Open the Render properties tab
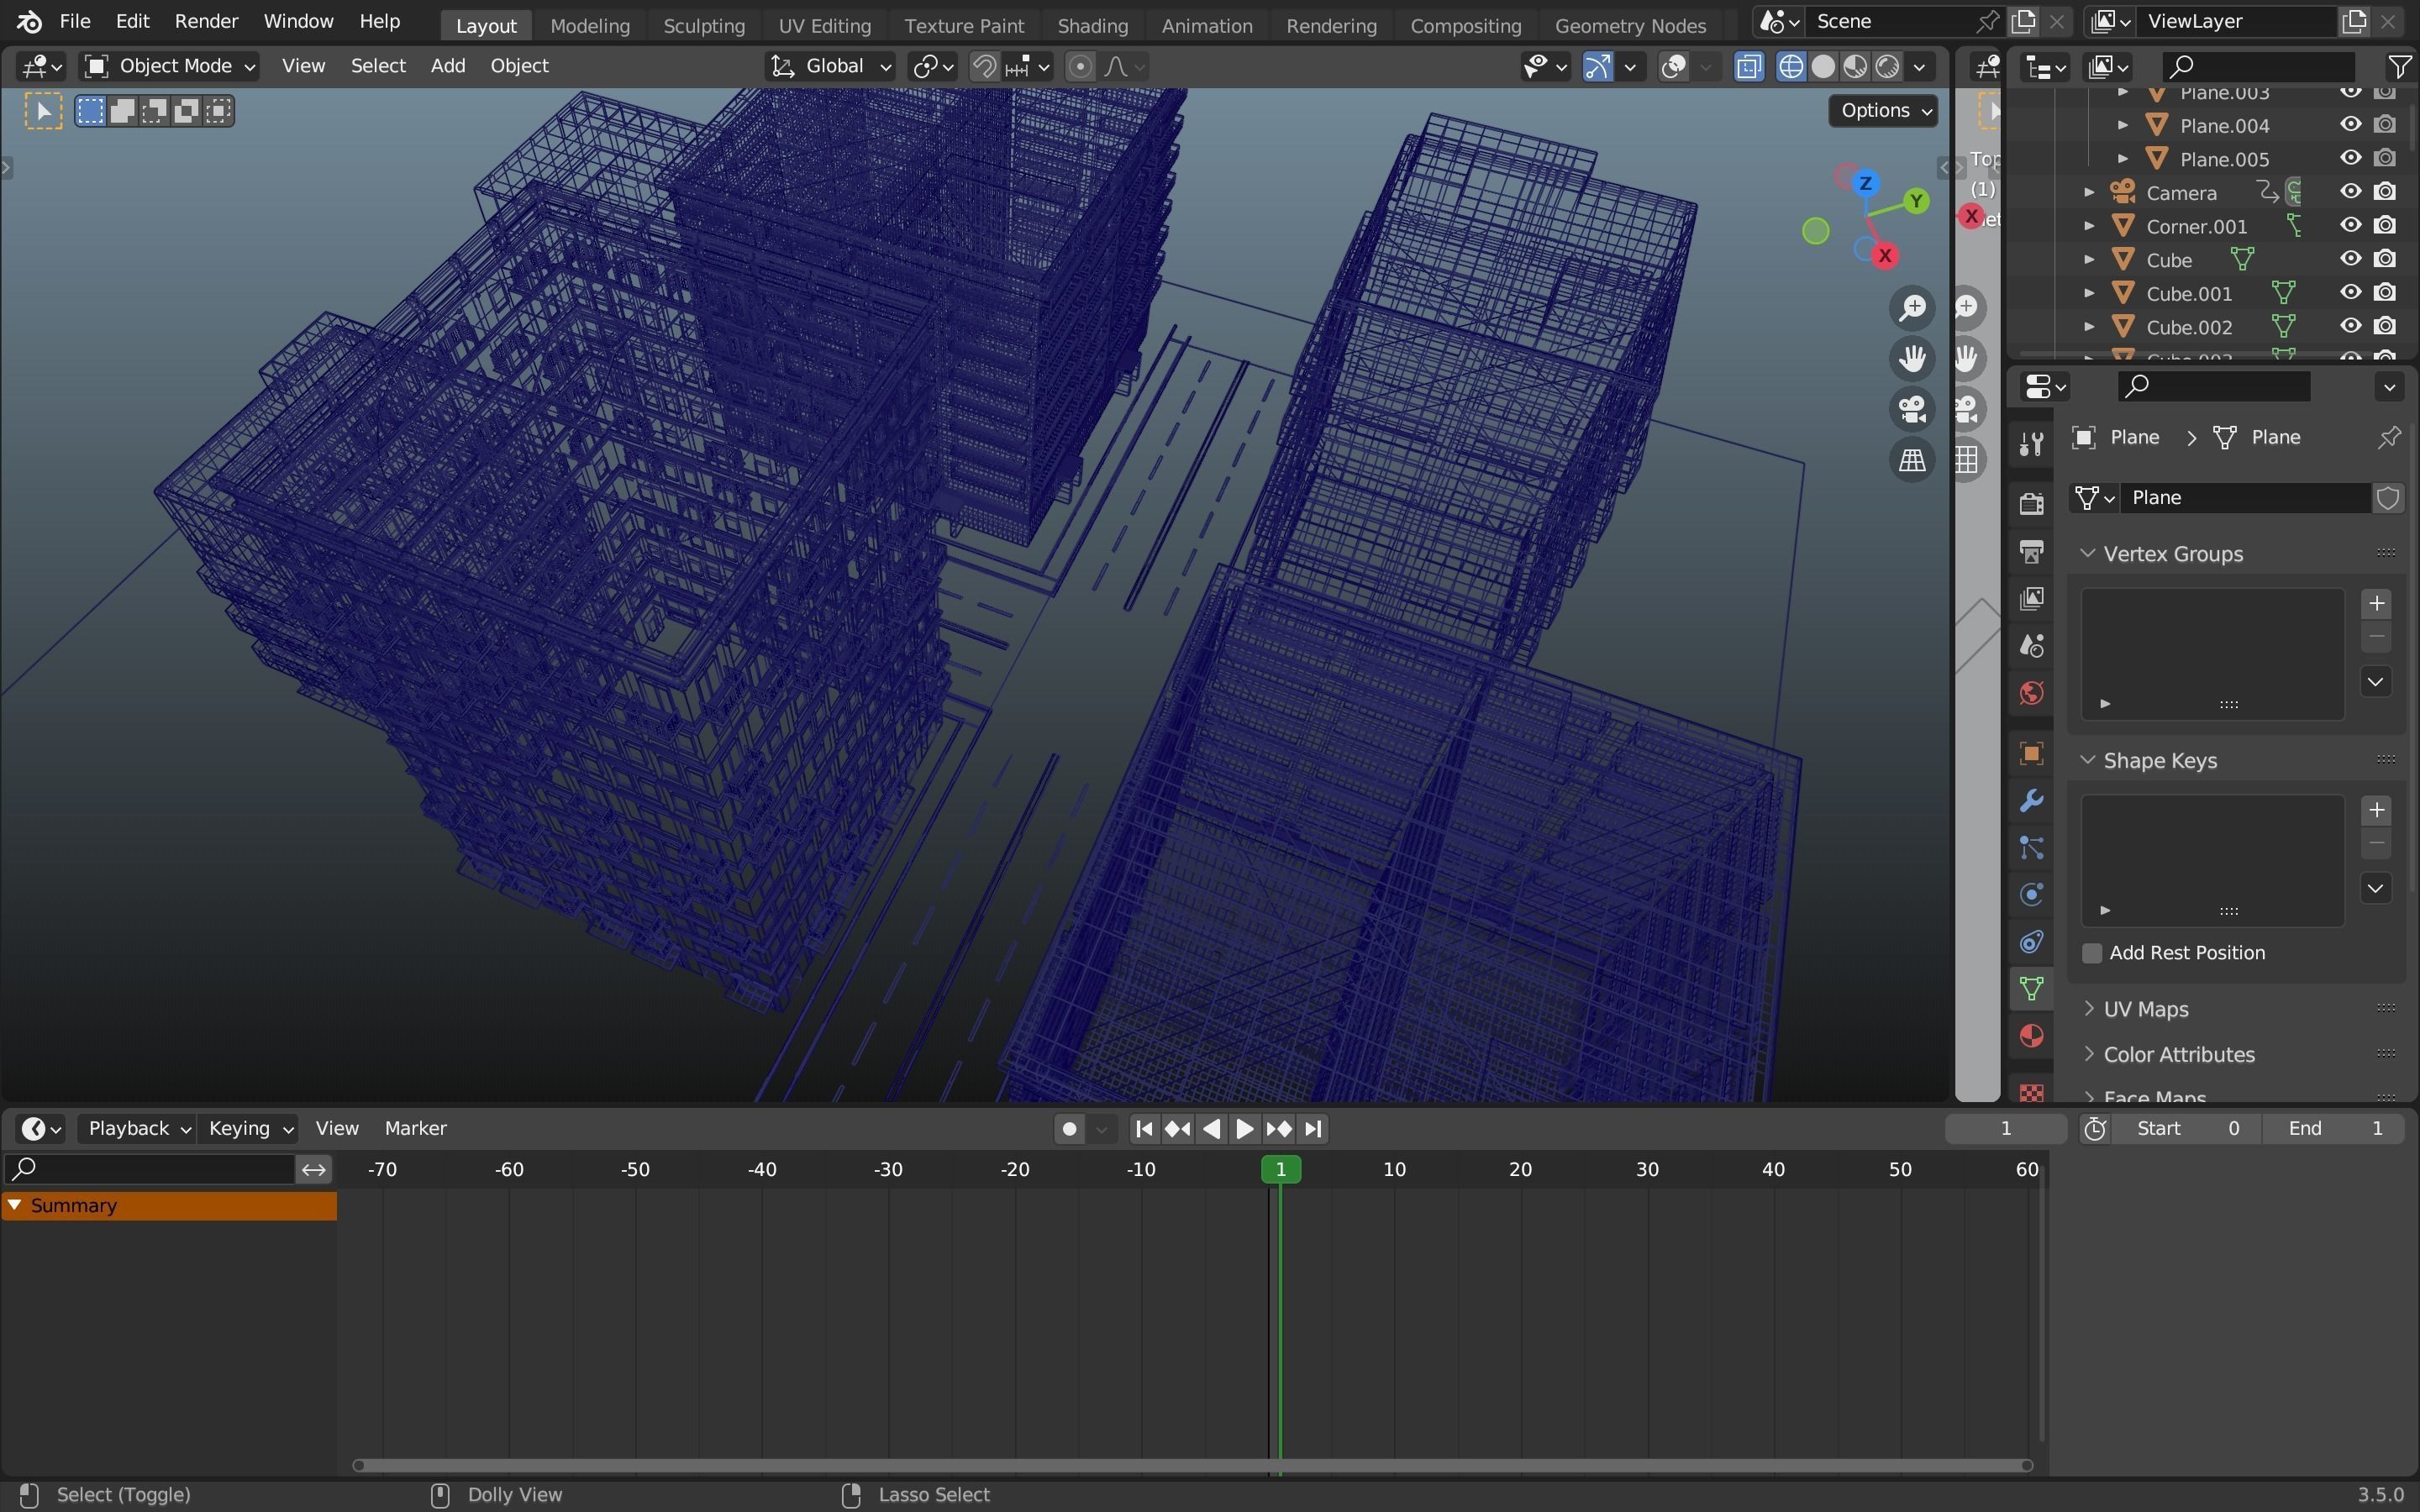The height and width of the screenshot is (1512, 2420). (2031, 503)
